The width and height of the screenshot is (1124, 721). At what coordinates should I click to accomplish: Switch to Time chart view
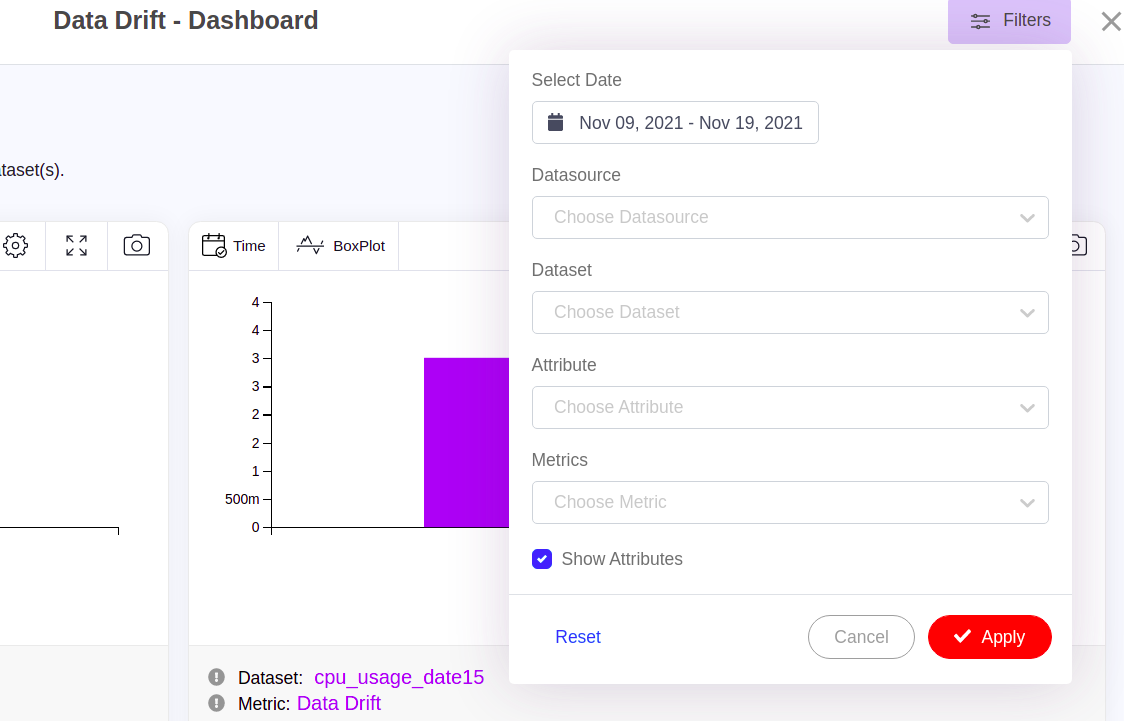point(234,246)
